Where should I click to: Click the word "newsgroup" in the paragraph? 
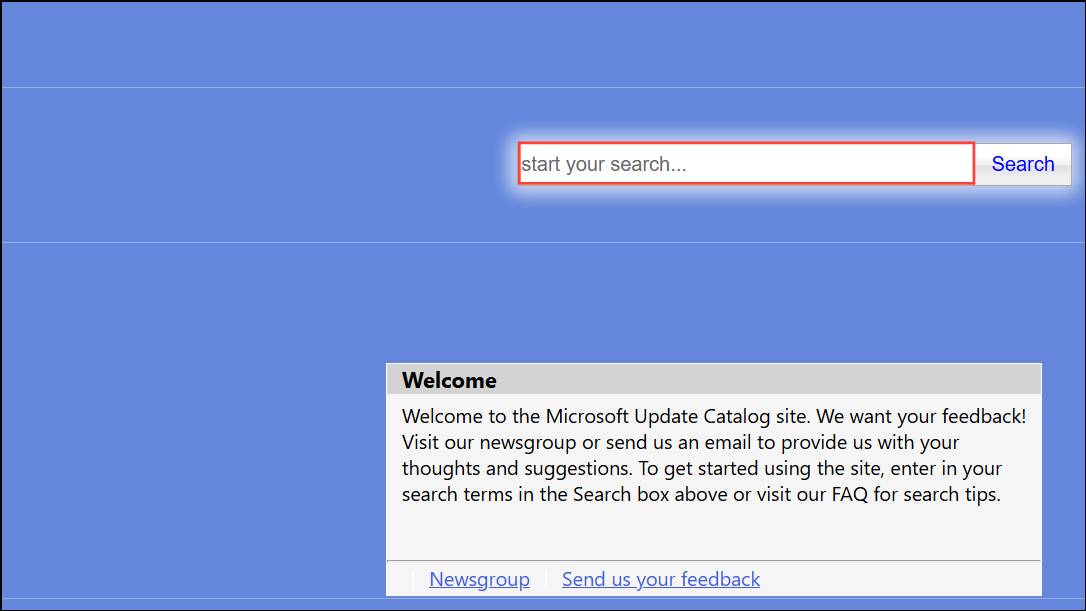pyautogui.click(x=528, y=443)
